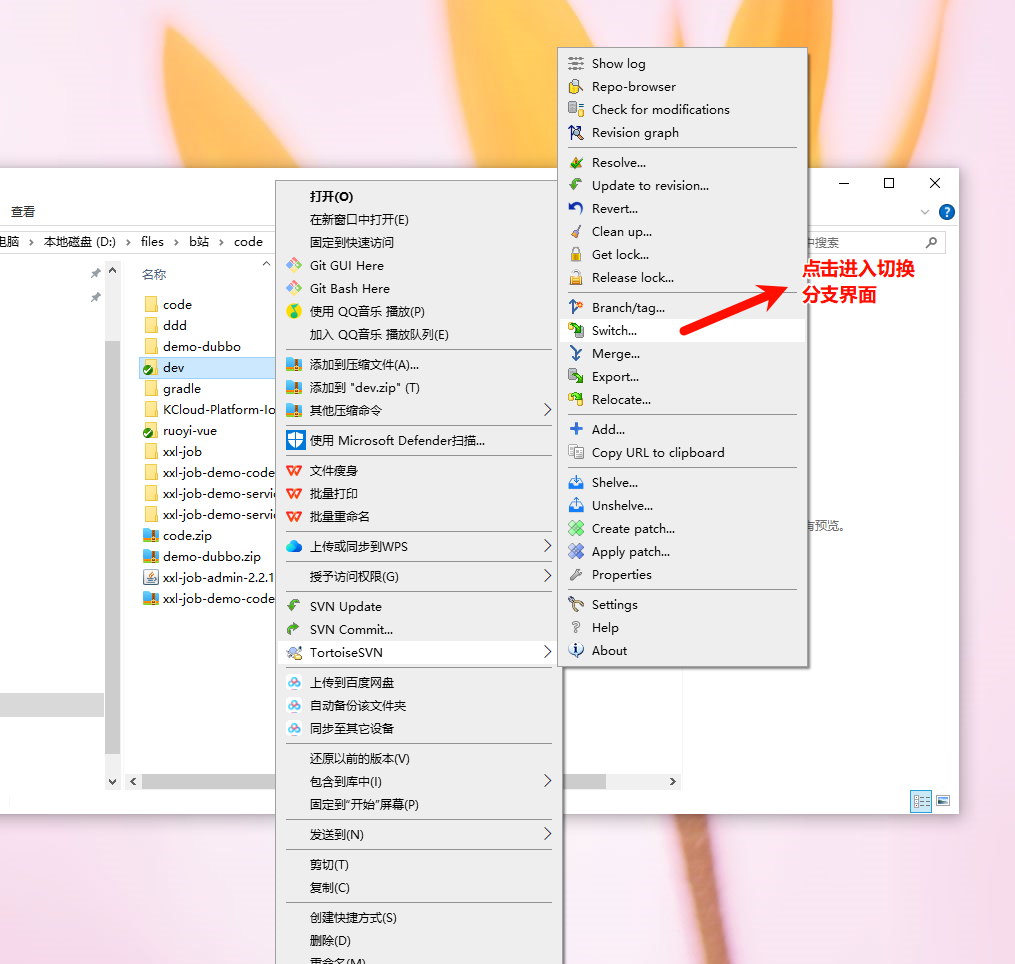Choose 删除(D) from context menu
This screenshot has height=964, width=1015.
[x=419, y=941]
